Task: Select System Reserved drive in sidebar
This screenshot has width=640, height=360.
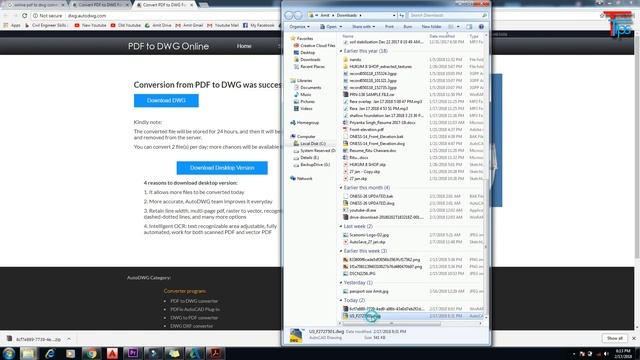Action: pos(315,151)
